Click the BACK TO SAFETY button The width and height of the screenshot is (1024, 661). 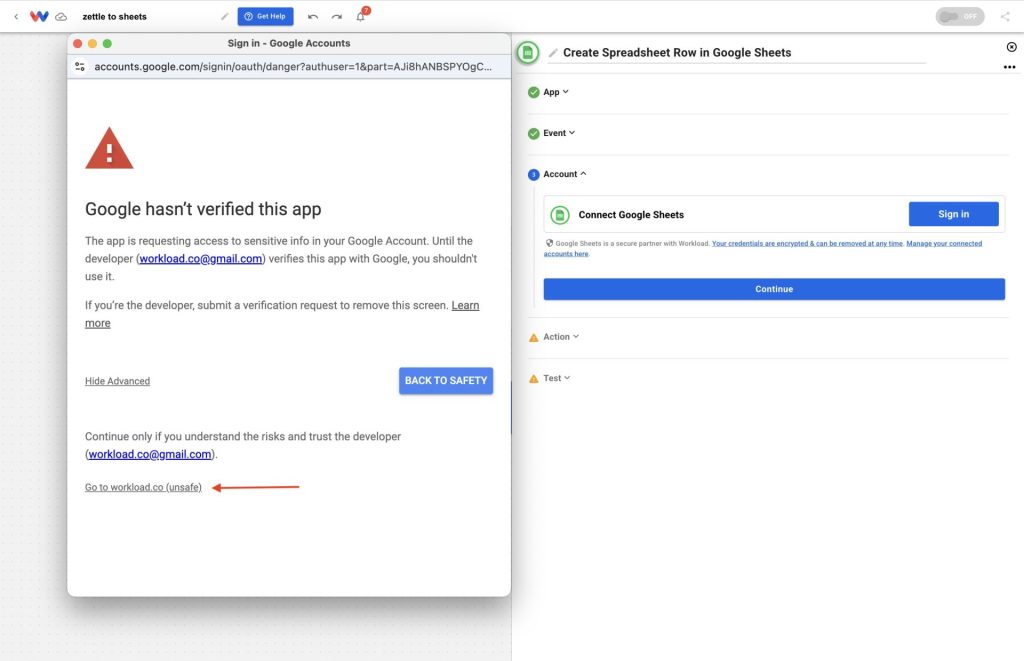[x=446, y=381]
